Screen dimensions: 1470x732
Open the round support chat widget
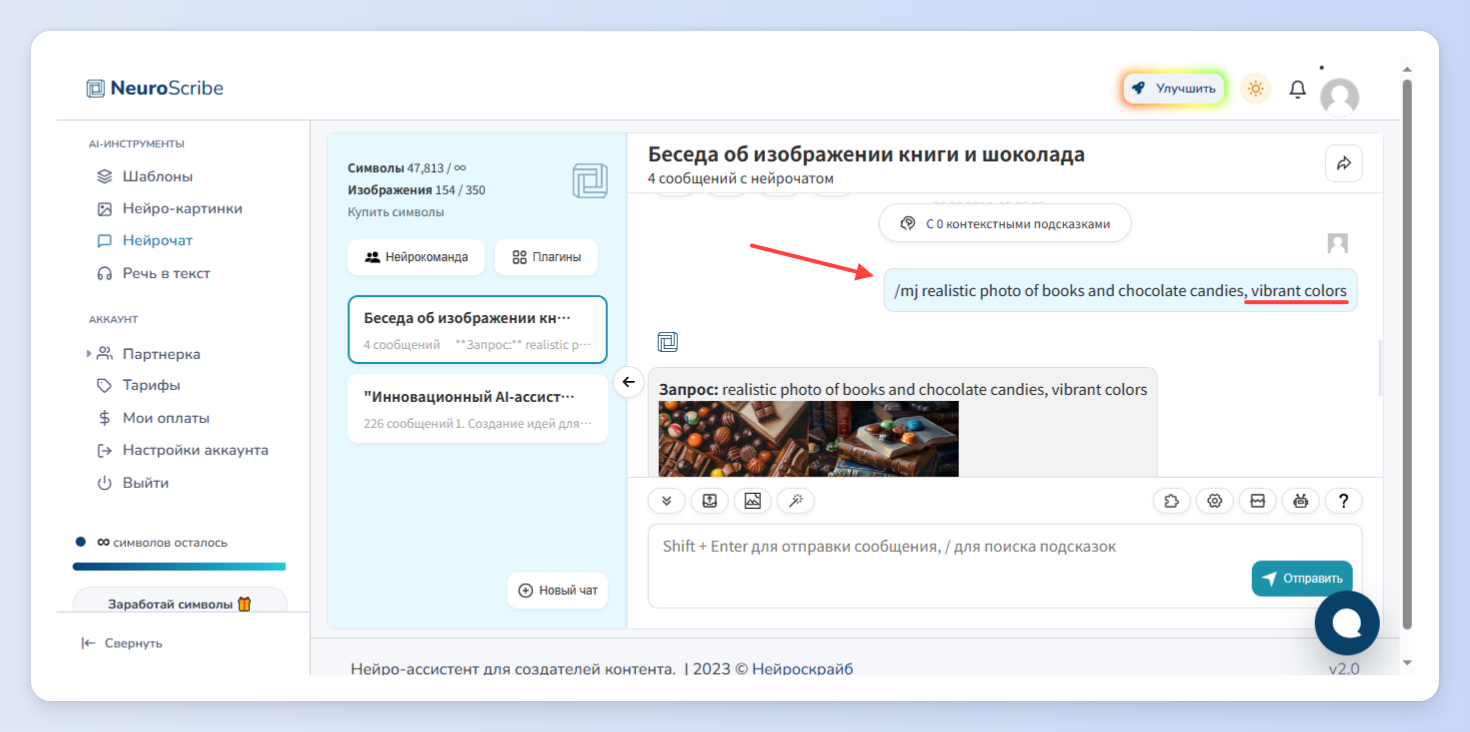click(1347, 623)
